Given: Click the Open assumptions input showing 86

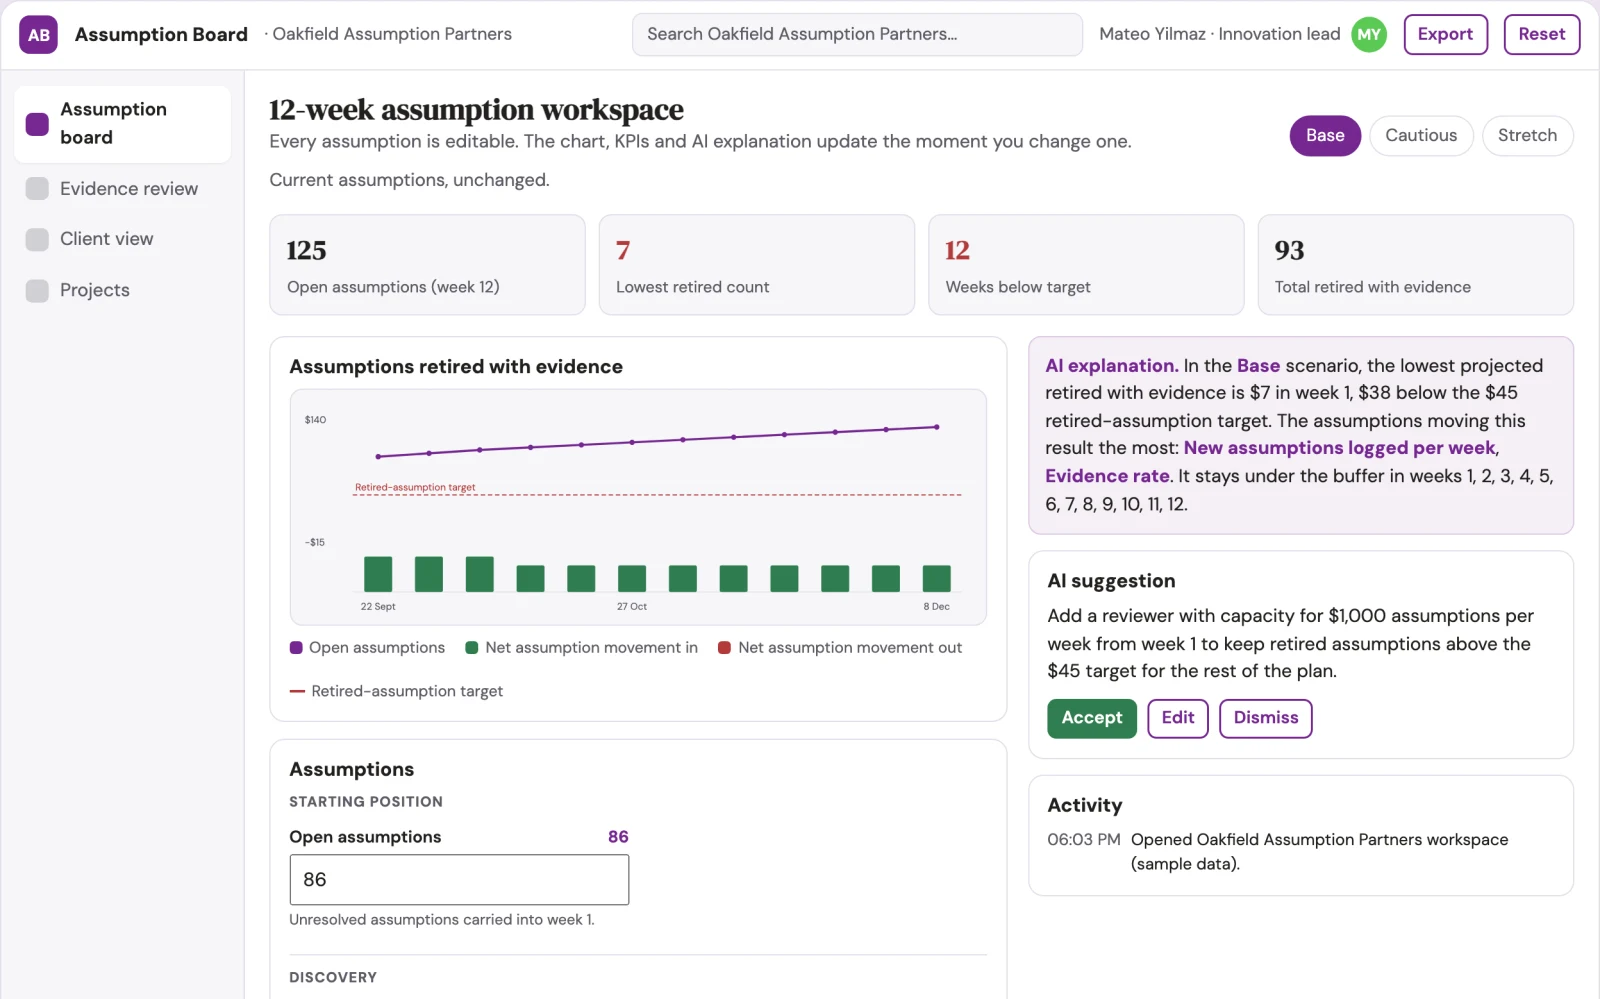Looking at the screenshot, I should click(x=459, y=880).
